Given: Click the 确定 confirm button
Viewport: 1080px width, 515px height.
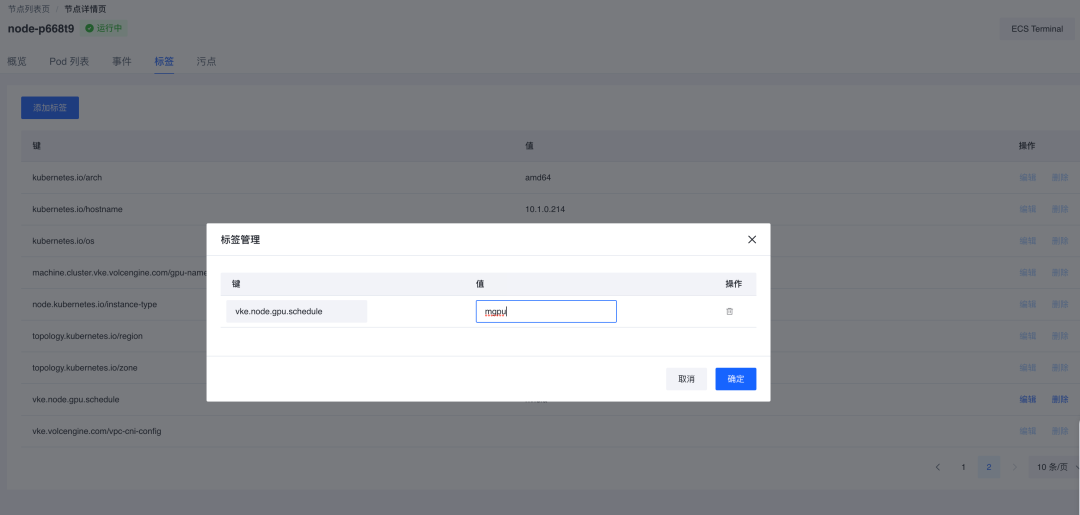Looking at the screenshot, I should 735,379.
